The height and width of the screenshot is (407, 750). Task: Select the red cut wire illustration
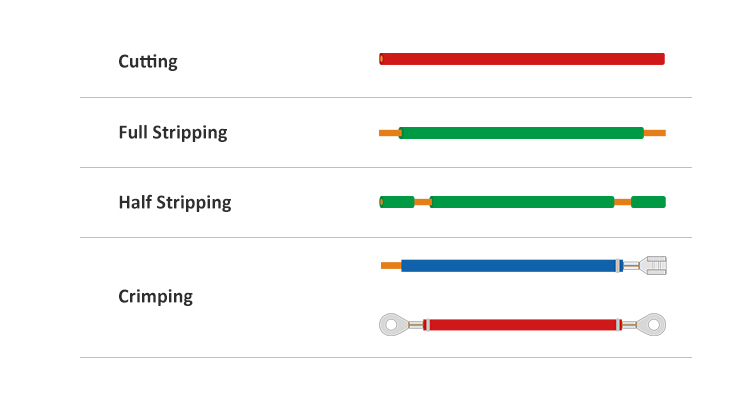pos(522,59)
